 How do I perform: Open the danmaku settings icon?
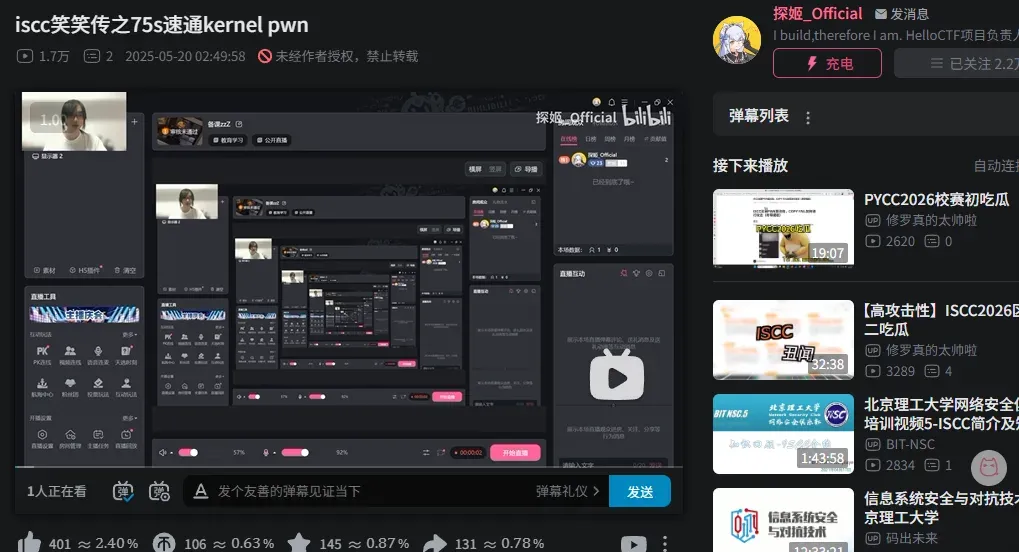click(159, 492)
